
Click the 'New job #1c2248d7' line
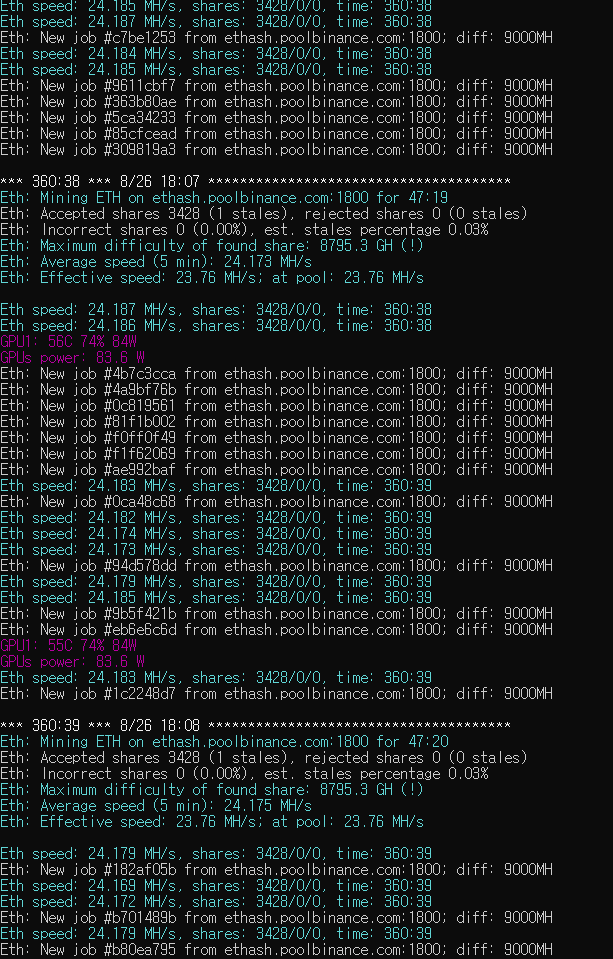coord(277,694)
